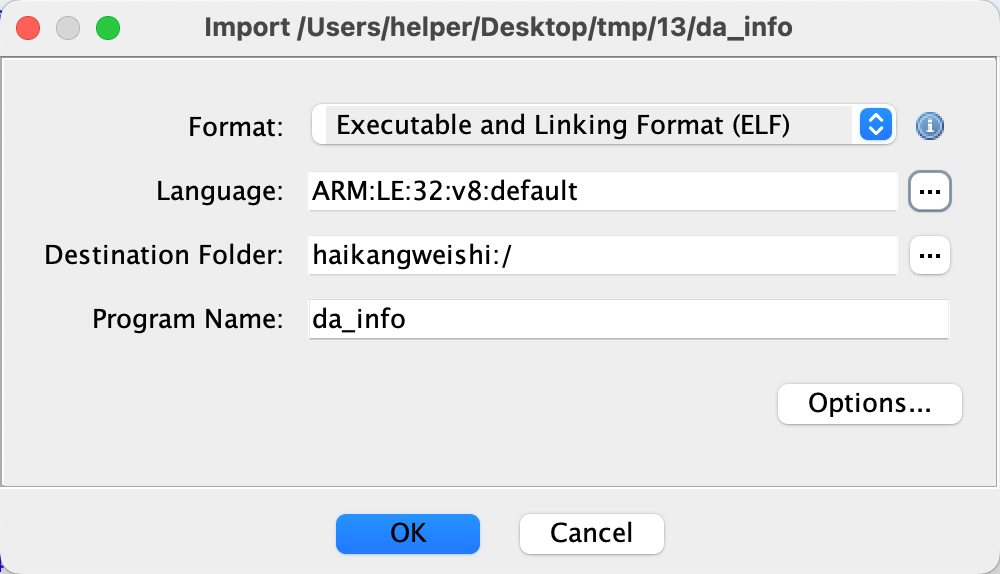Click the Language: label
This screenshot has width=1000, height=574.
pyautogui.click(x=219, y=191)
